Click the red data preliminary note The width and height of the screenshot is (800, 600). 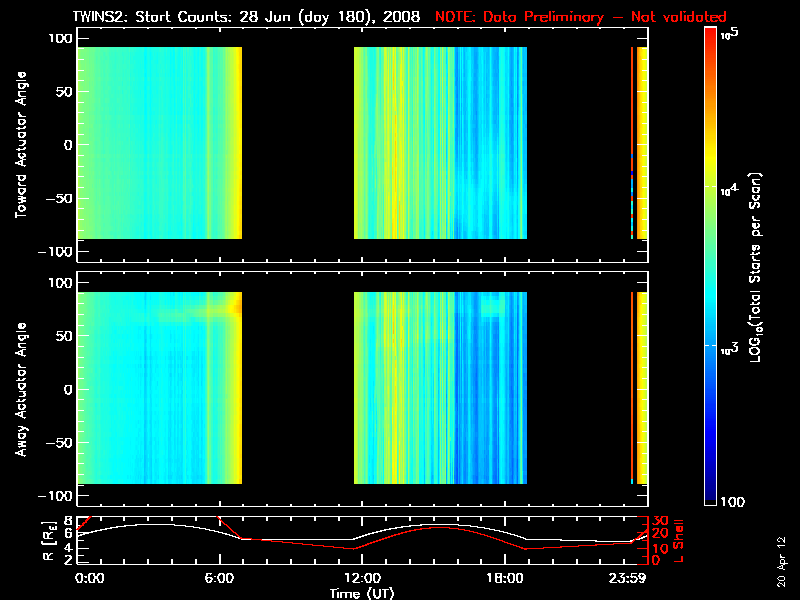pyautogui.click(x=580, y=17)
